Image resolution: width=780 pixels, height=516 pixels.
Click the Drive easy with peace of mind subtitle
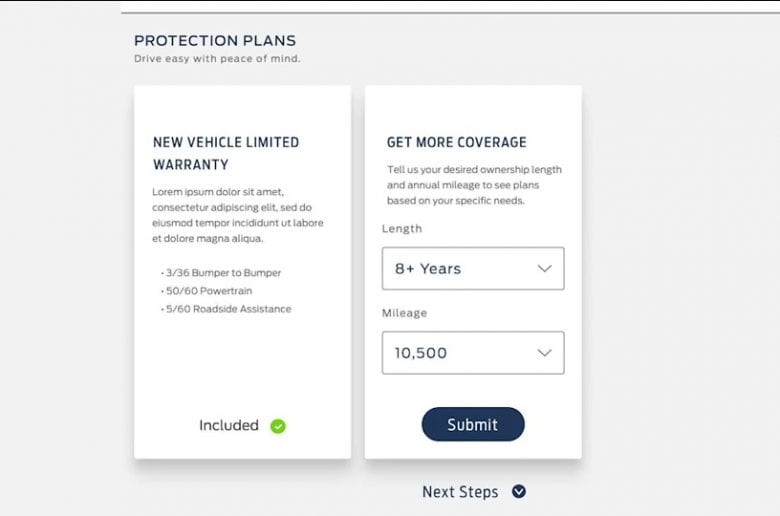click(217, 59)
